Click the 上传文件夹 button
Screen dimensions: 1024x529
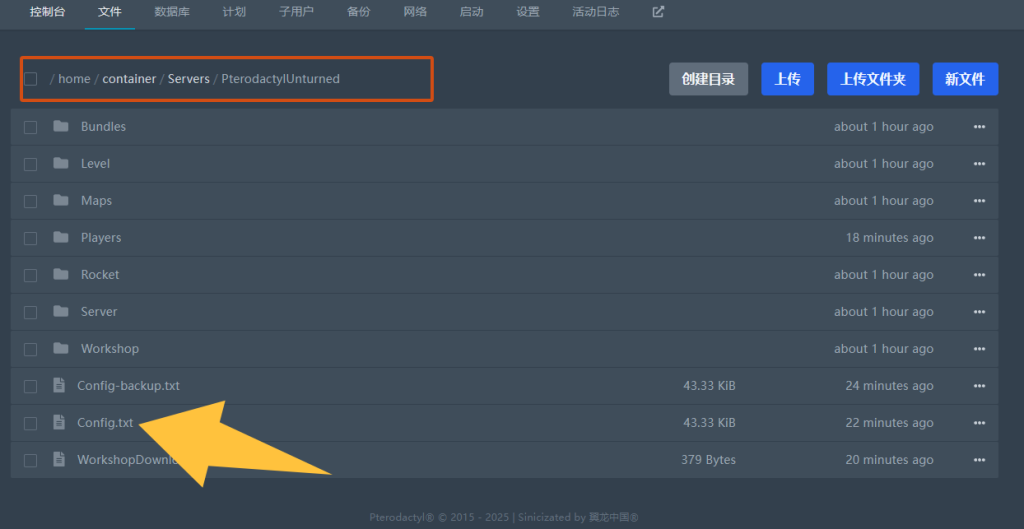873,79
